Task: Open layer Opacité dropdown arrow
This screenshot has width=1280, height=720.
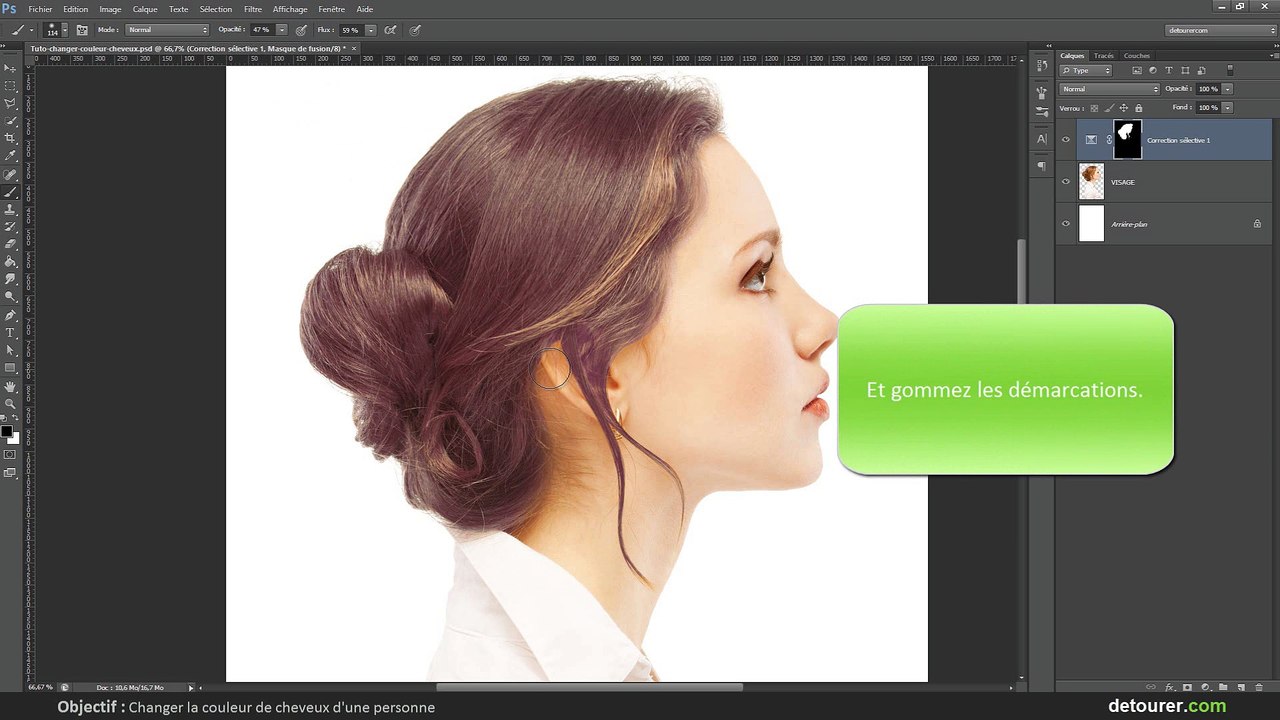Action: 1227,89
